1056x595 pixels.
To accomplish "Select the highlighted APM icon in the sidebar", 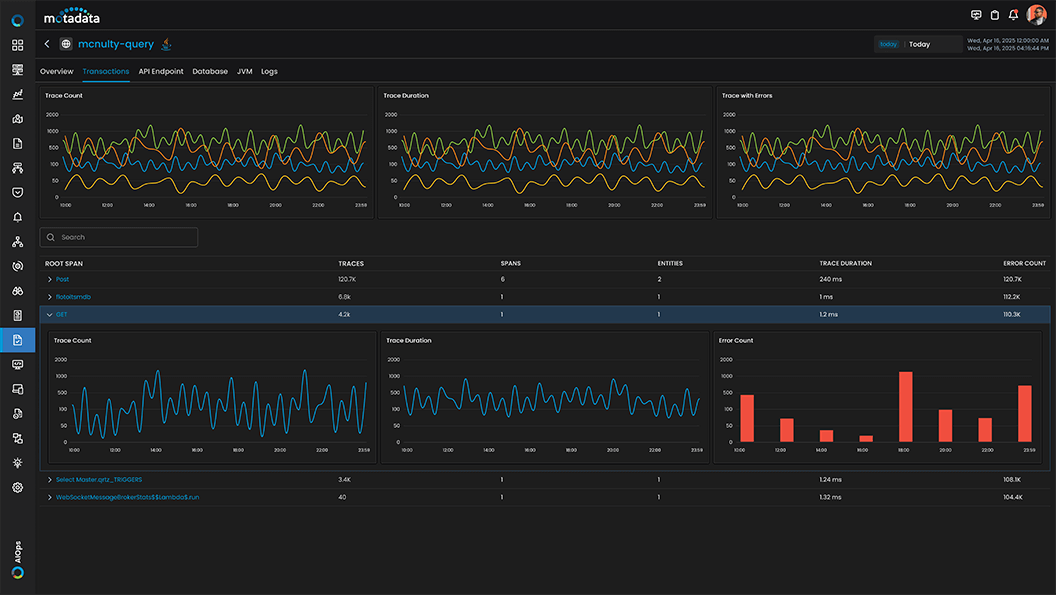I will [x=17, y=339].
